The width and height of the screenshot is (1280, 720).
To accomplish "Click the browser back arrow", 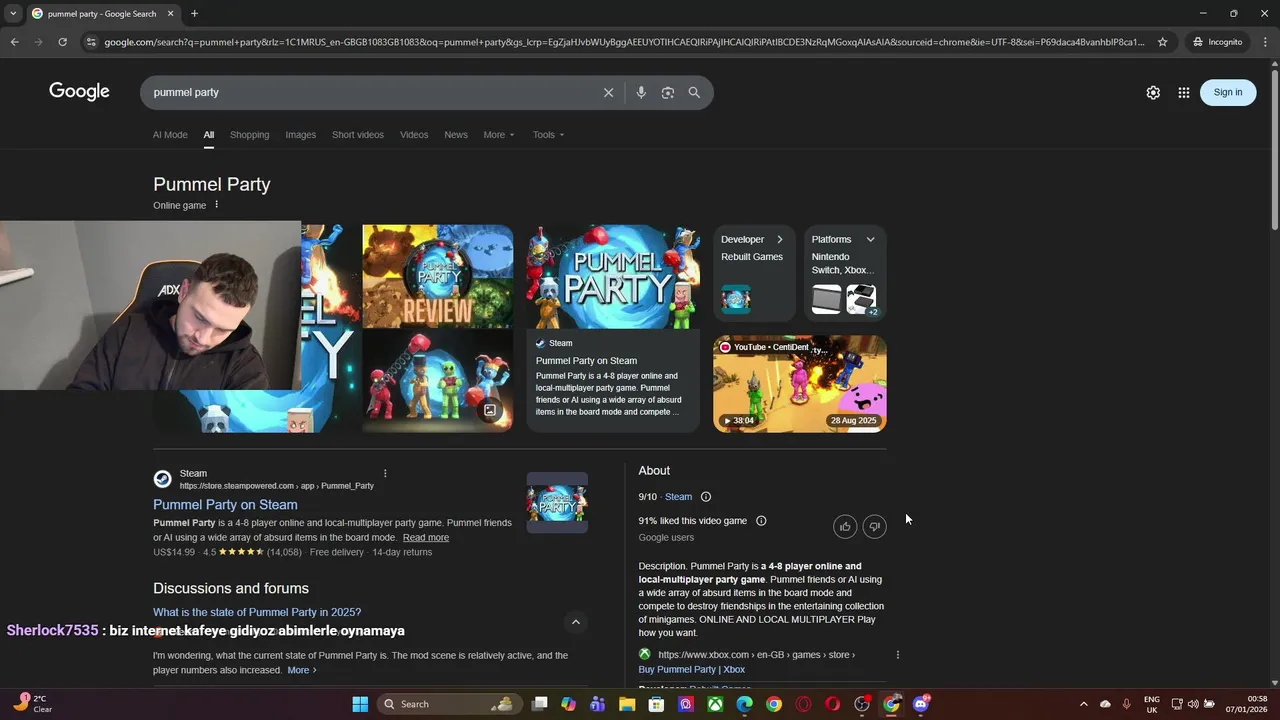I will (14, 42).
